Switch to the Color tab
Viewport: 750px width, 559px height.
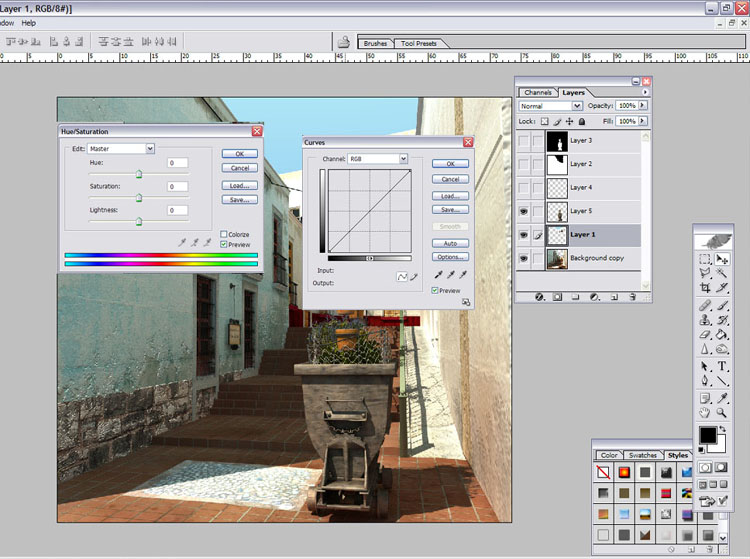click(609, 455)
